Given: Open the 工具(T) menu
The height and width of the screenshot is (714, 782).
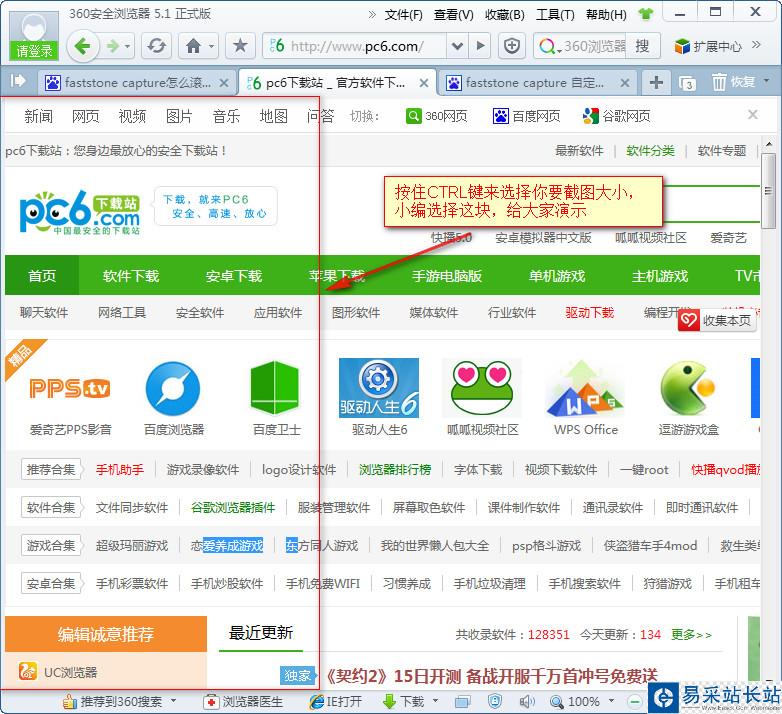Looking at the screenshot, I should pos(555,15).
